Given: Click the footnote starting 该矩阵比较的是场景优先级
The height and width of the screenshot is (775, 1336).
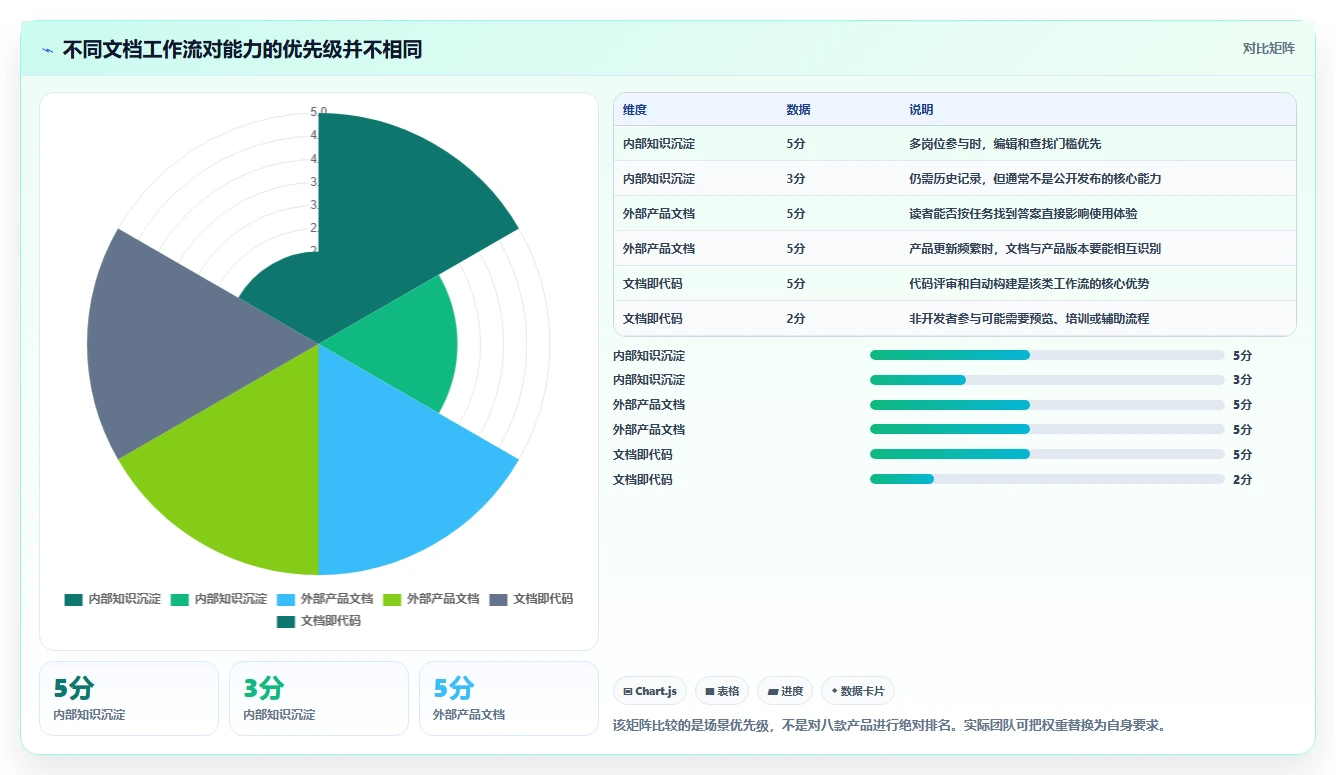Looking at the screenshot, I should pos(889,725).
